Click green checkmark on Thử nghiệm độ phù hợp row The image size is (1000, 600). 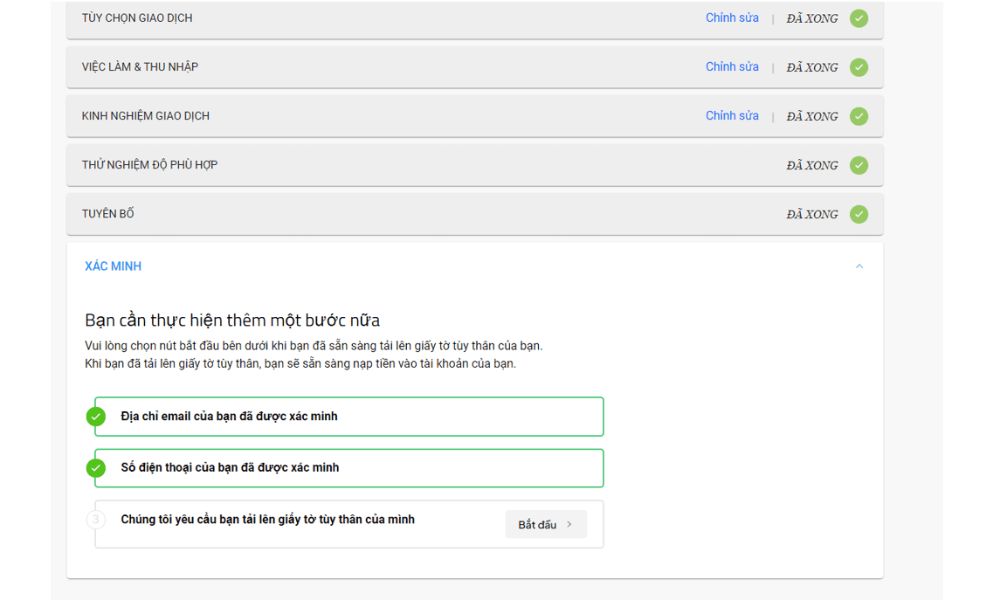coord(858,165)
